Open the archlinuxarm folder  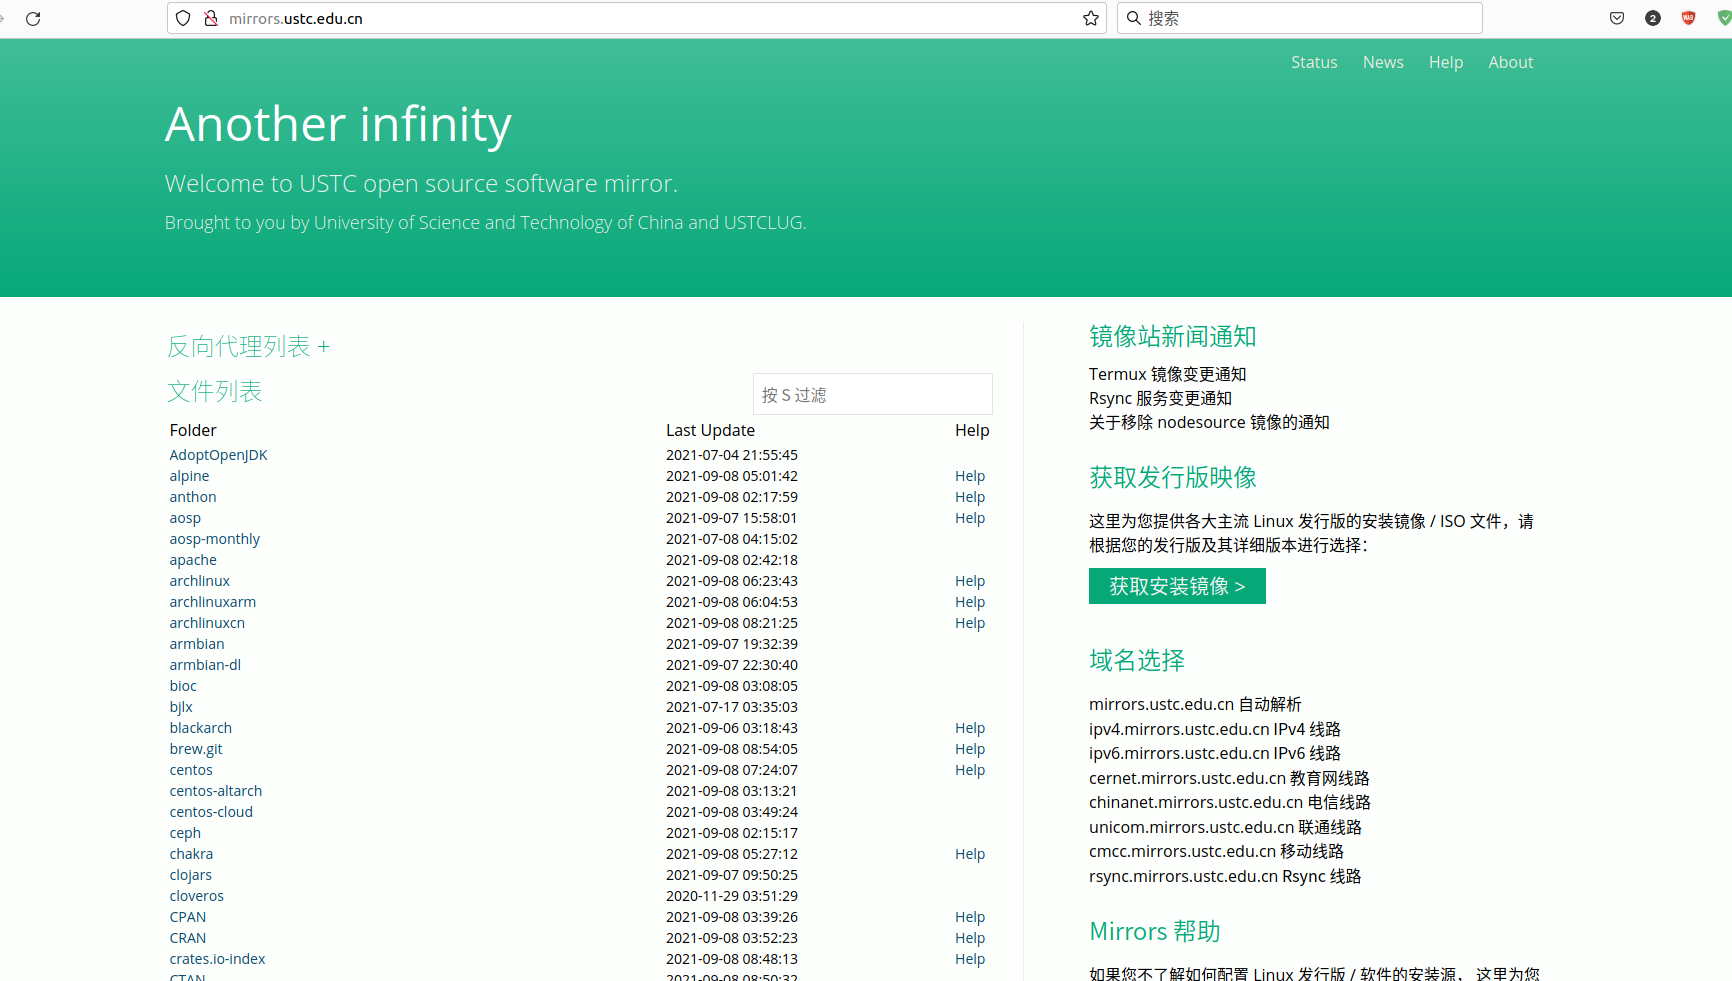pyautogui.click(x=212, y=602)
